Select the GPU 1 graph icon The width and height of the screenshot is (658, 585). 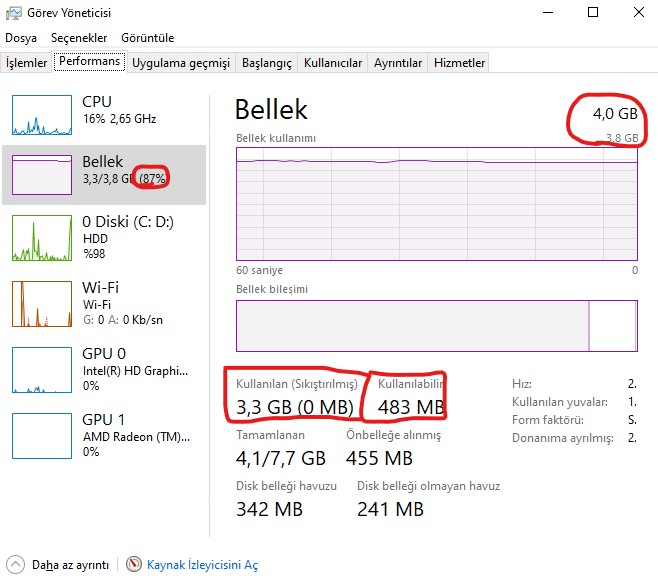pyautogui.click(x=42, y=437)
